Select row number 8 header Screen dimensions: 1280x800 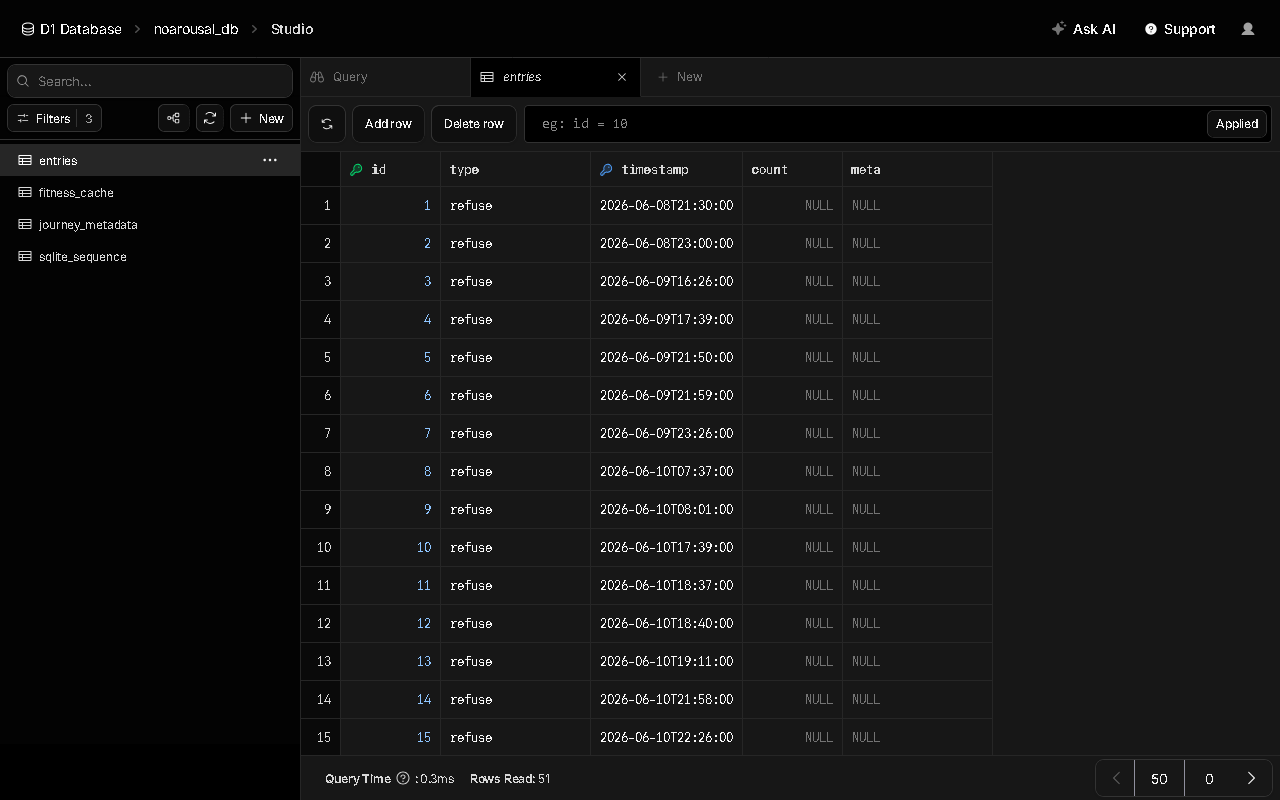(321, 471)
